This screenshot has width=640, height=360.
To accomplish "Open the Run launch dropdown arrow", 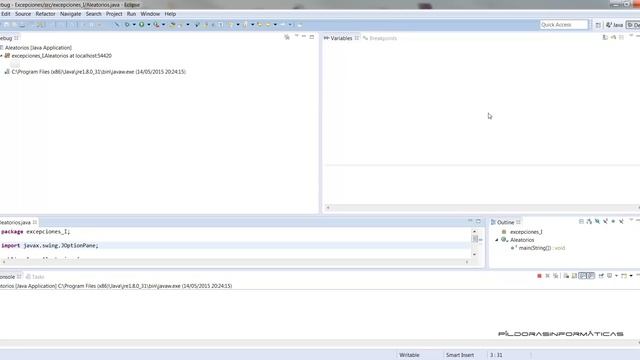I will pos(149,25).
